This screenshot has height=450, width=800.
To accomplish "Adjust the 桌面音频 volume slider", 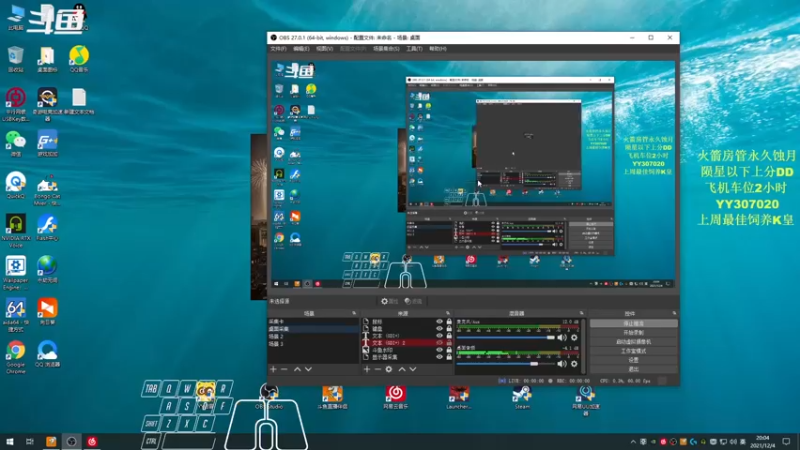I will pos(506,364).
